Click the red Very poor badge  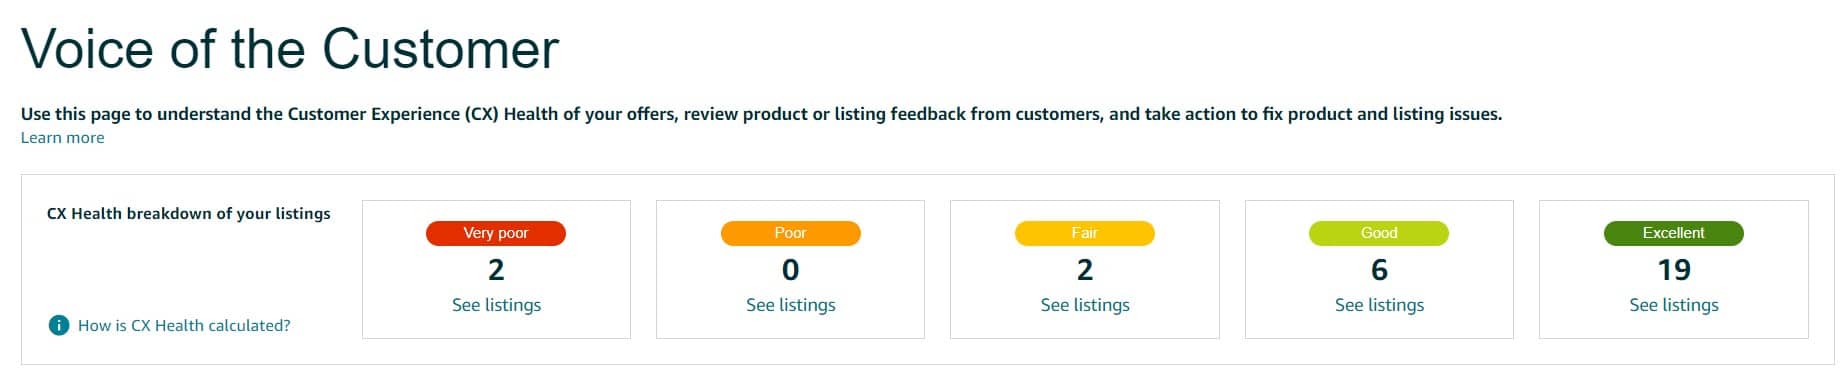point(496,233)
